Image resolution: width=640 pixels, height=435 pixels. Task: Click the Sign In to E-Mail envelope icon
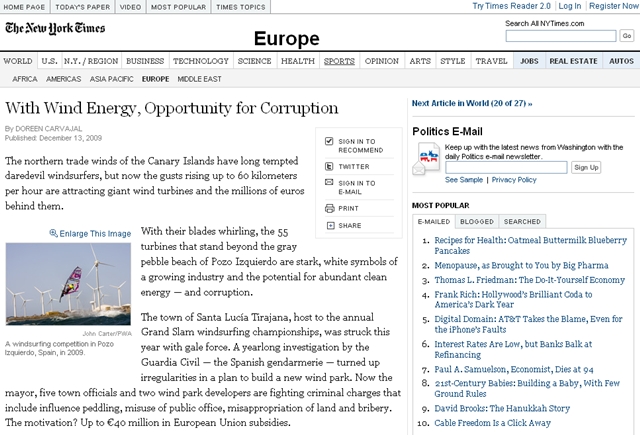[x=329, y=184]
